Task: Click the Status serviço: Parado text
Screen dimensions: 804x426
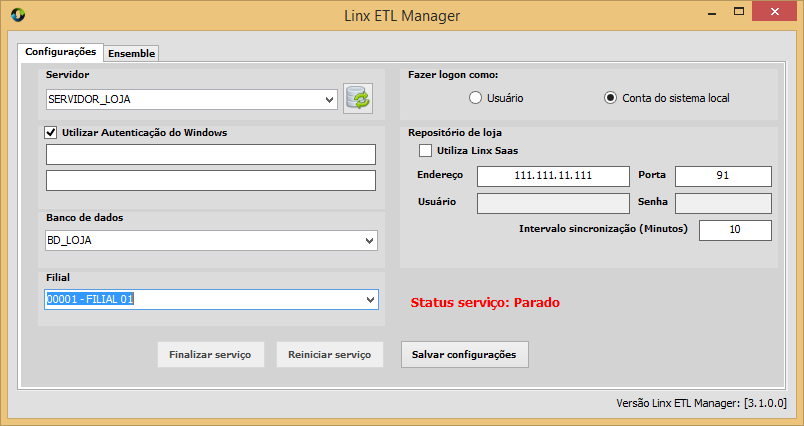Action: tap(485, 302)
